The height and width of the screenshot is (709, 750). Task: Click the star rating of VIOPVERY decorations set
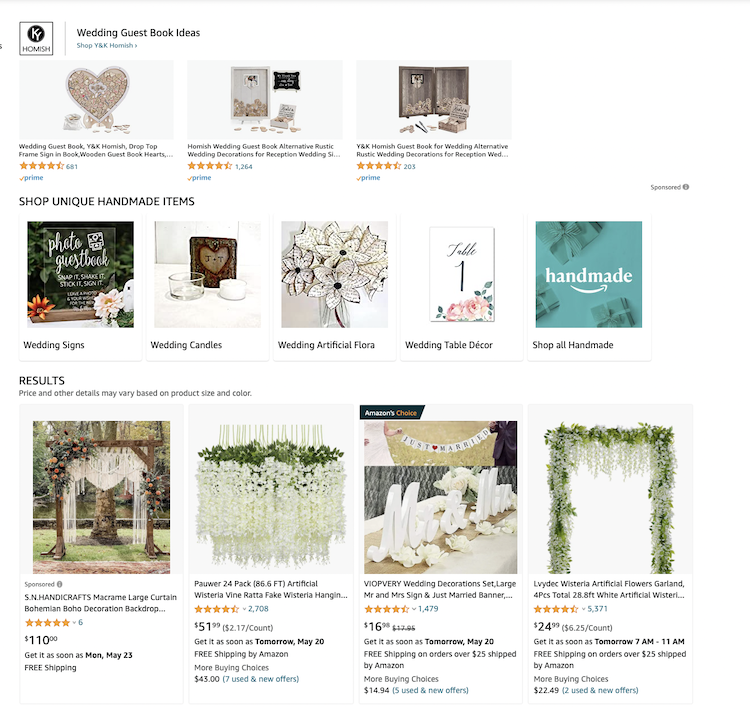click(x=386, y=609)
